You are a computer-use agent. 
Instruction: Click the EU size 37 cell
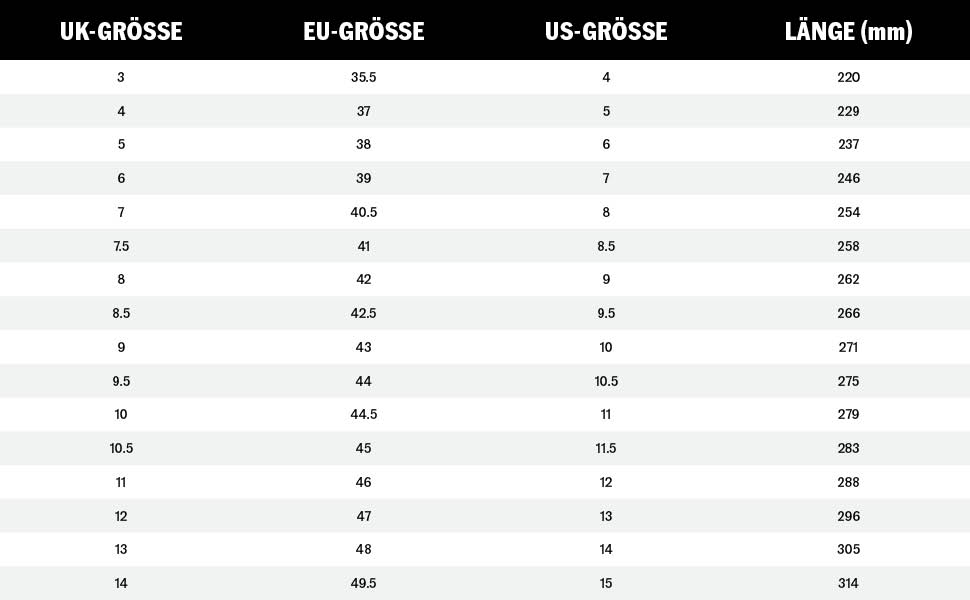click(x=363, y=111)
